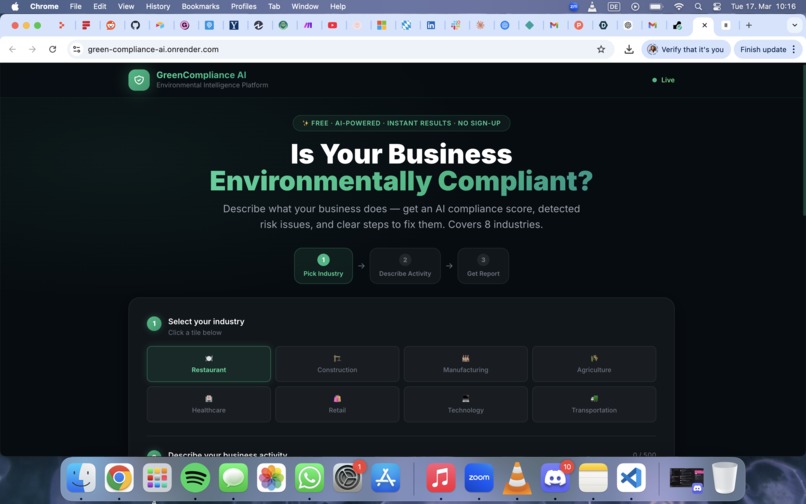806x504 pixels.
Task: Select the Restaurant industry tile
Action: [x=209, y=364]
